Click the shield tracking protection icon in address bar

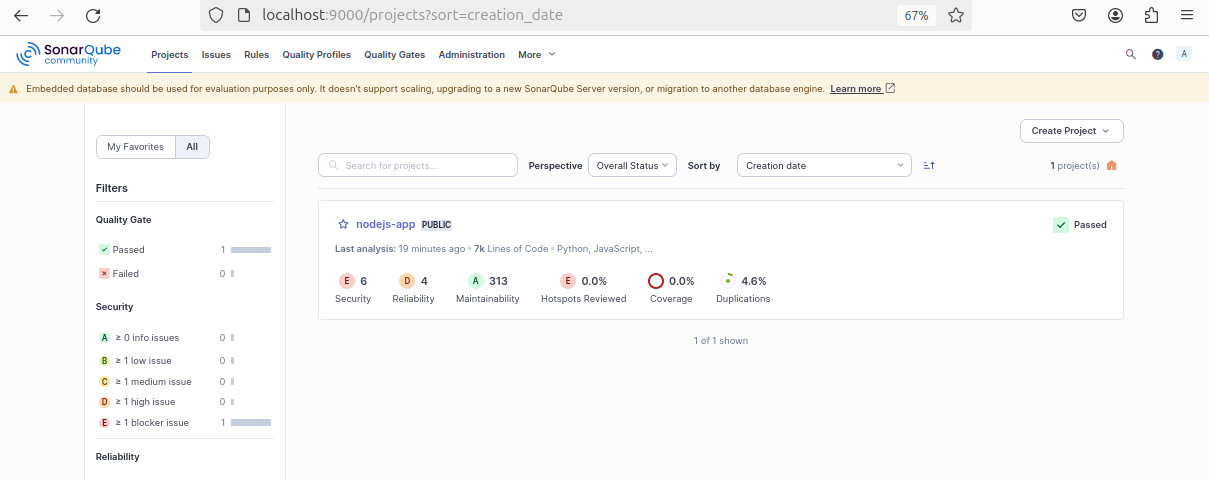[215, 15]
